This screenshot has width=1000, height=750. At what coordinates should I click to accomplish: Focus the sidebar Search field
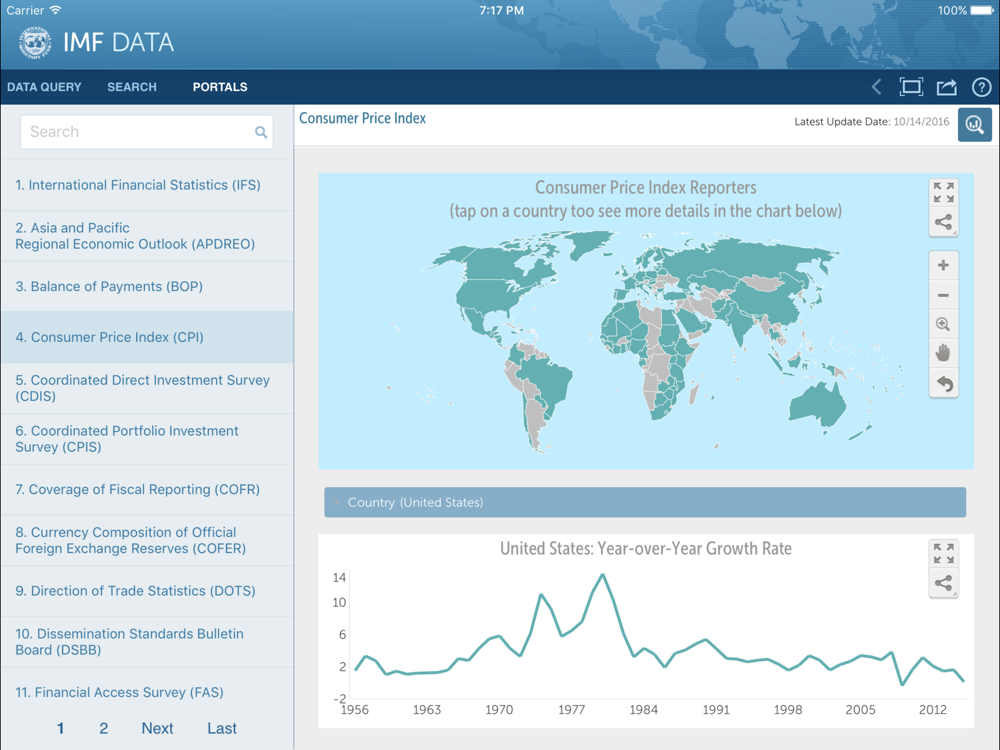pyautogui.click(x=147, y=132)
